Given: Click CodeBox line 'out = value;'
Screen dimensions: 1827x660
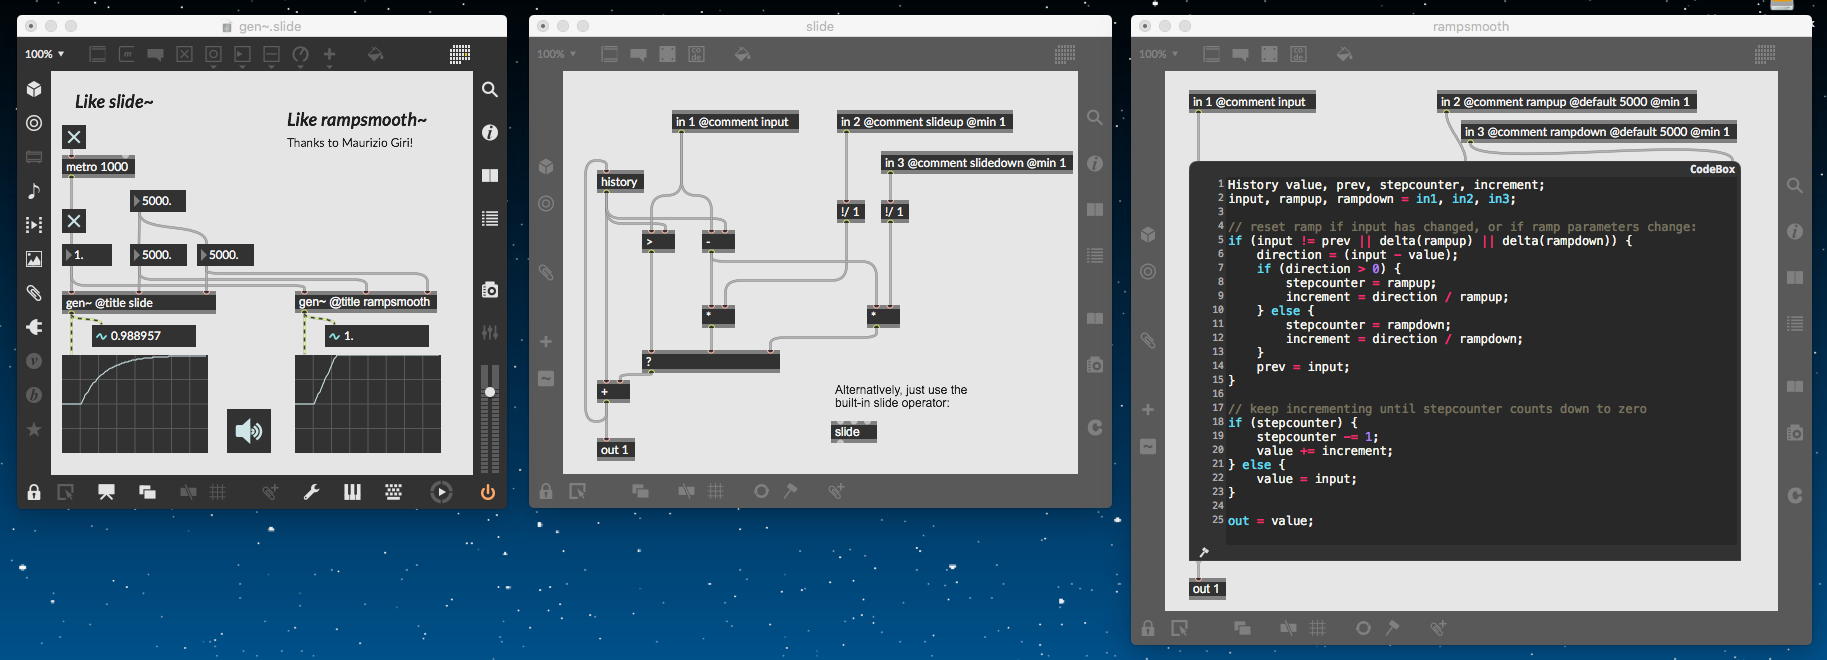Looking at the screenshot, I should coord(1271,521).
